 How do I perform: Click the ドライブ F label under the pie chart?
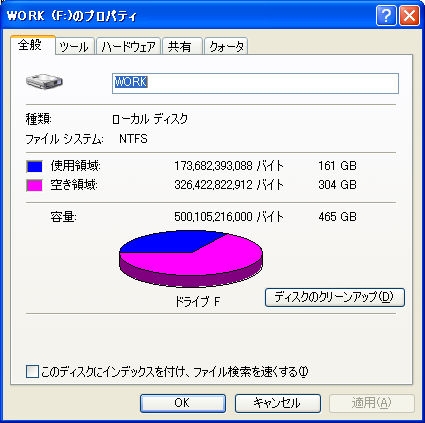[x=197, y=302]
